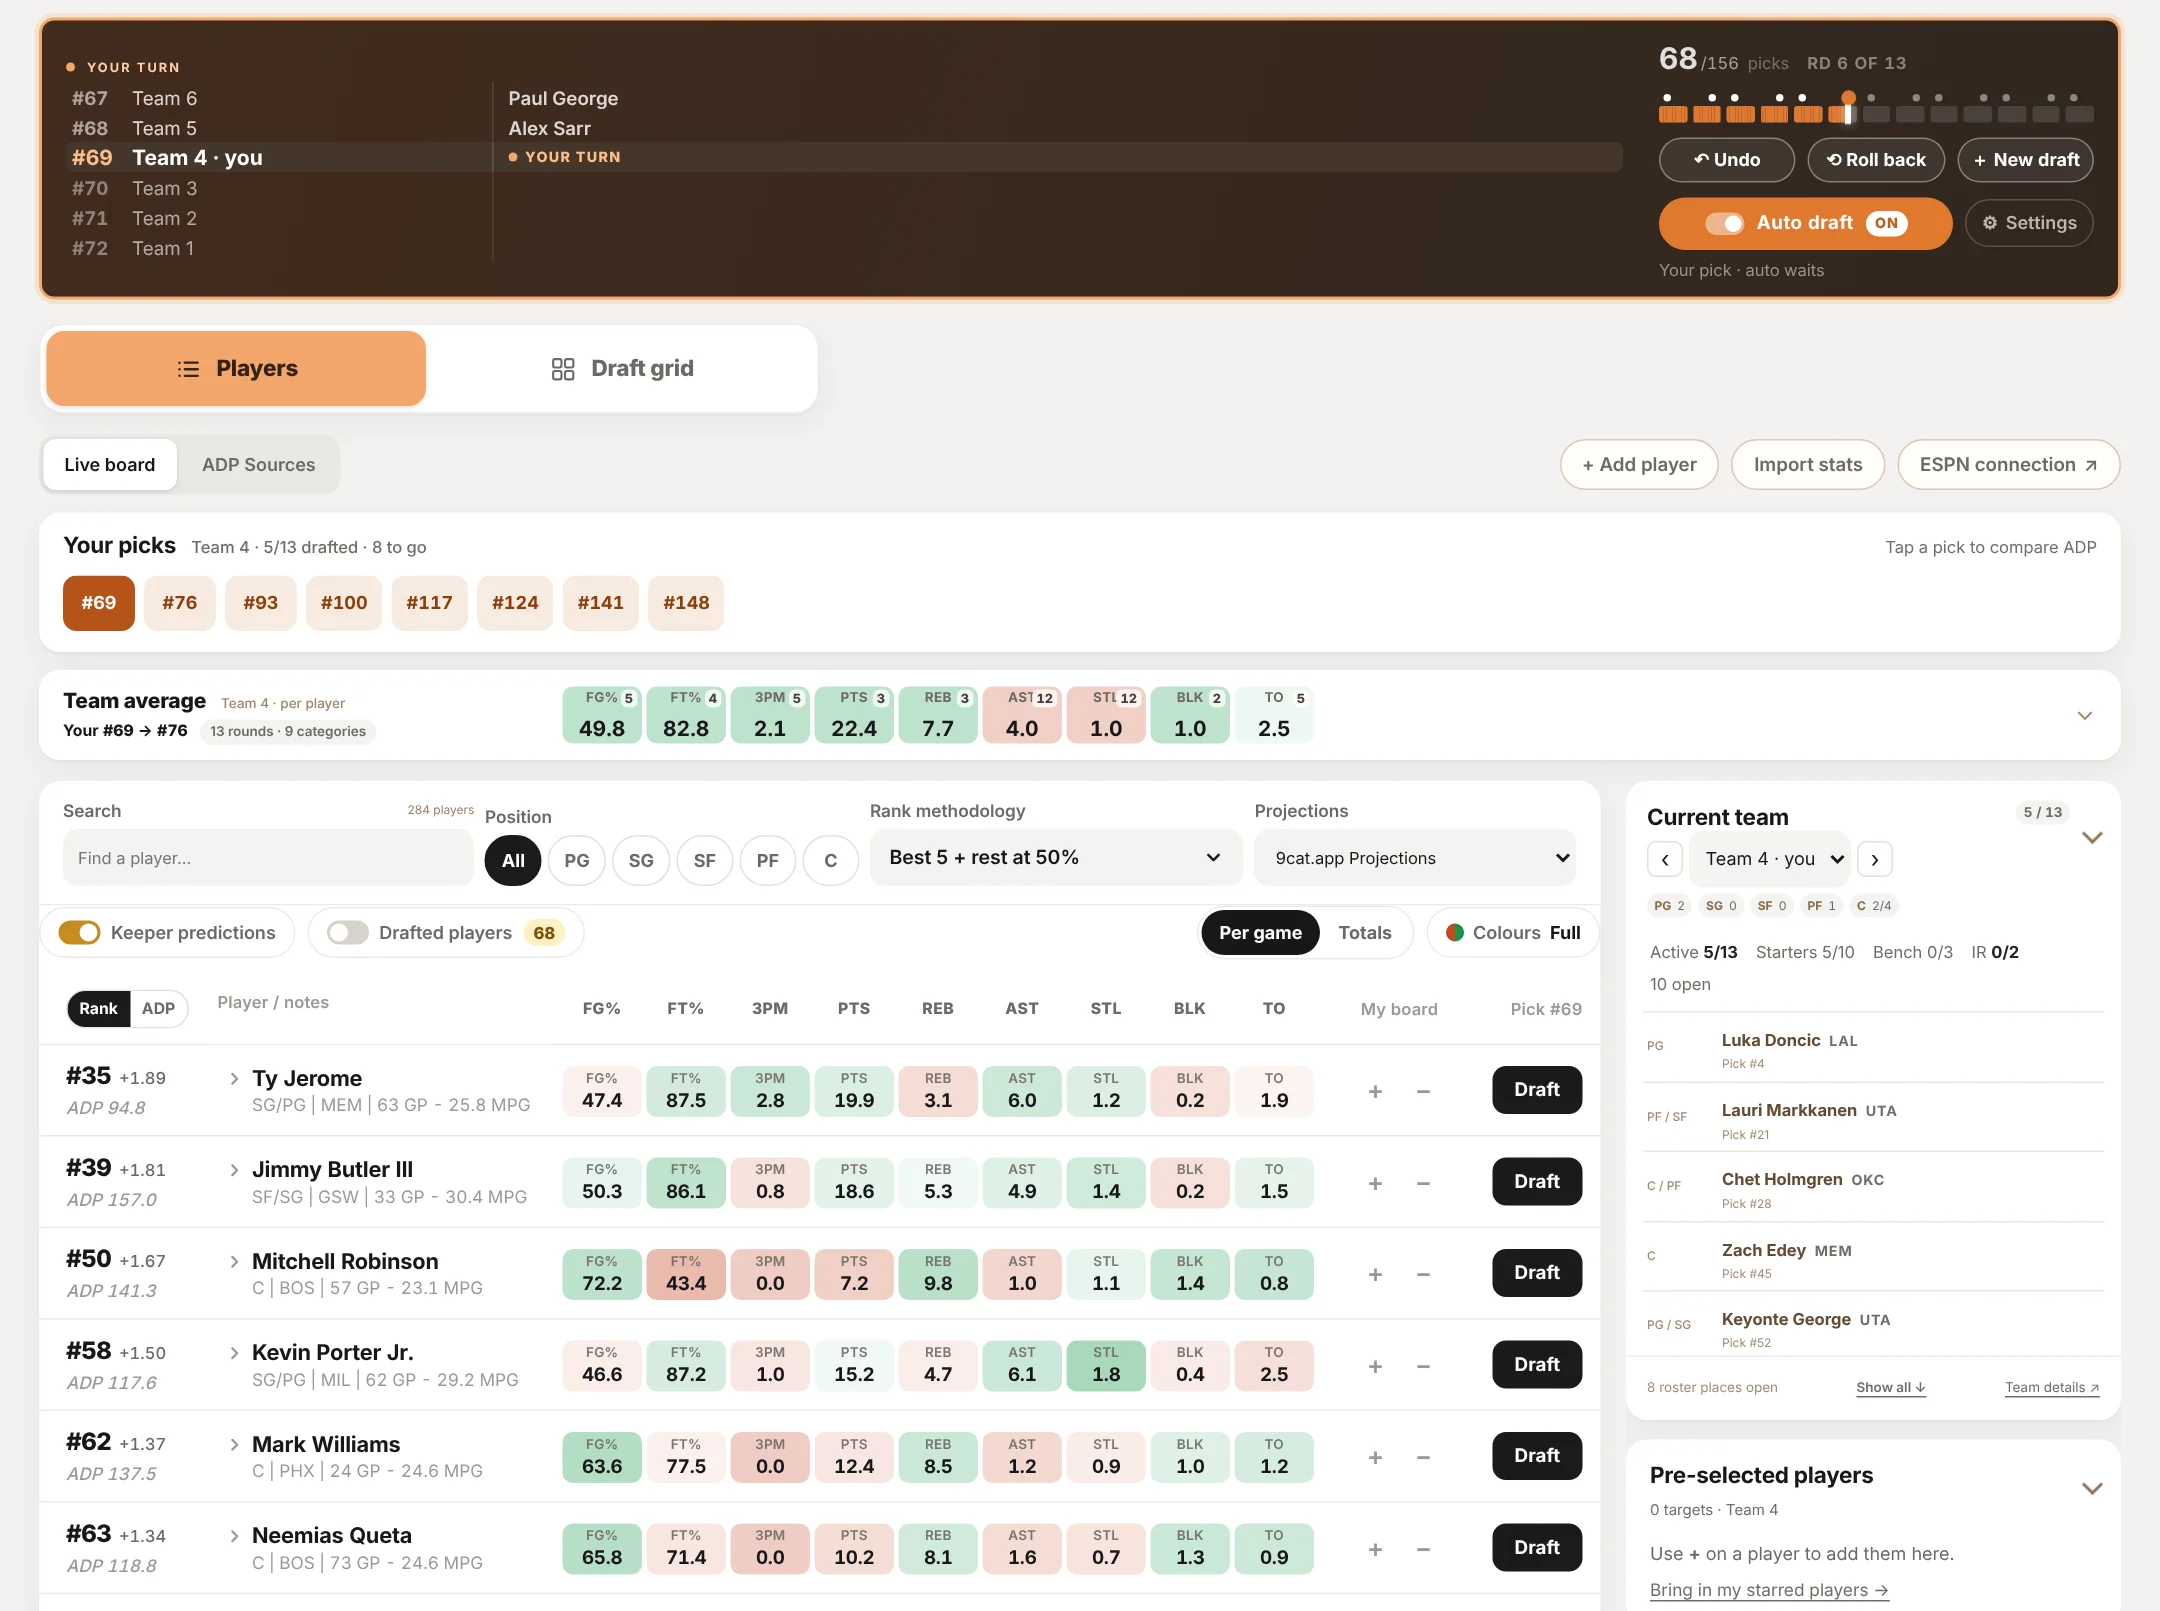Open ESPN connection external link

point(2008,465)
